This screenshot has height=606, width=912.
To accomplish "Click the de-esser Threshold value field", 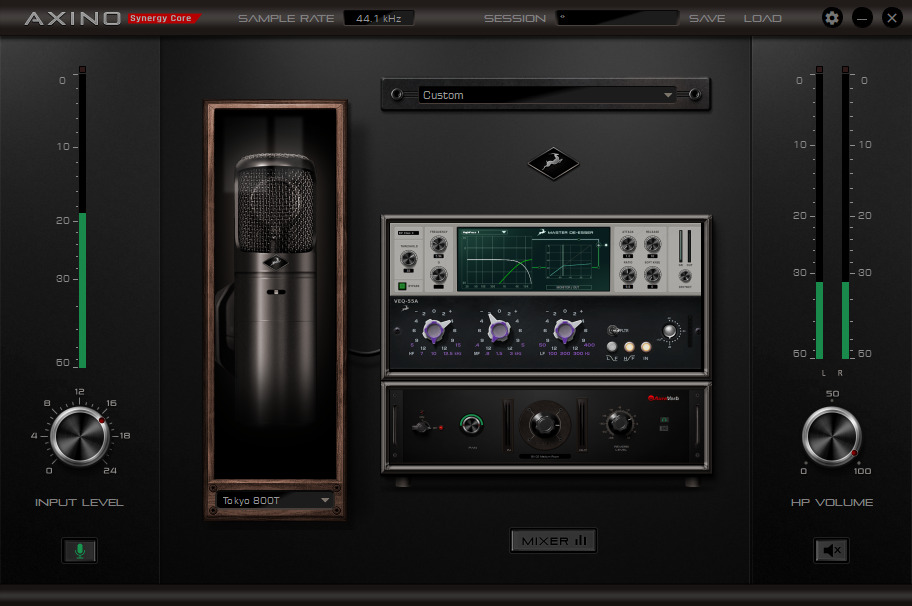I will [409, 270].
